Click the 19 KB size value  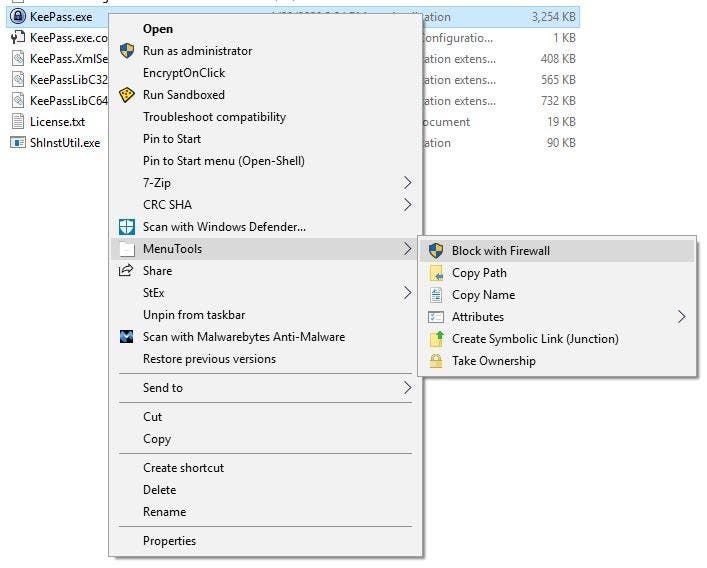pyautogui.click(x=561, y=122)
